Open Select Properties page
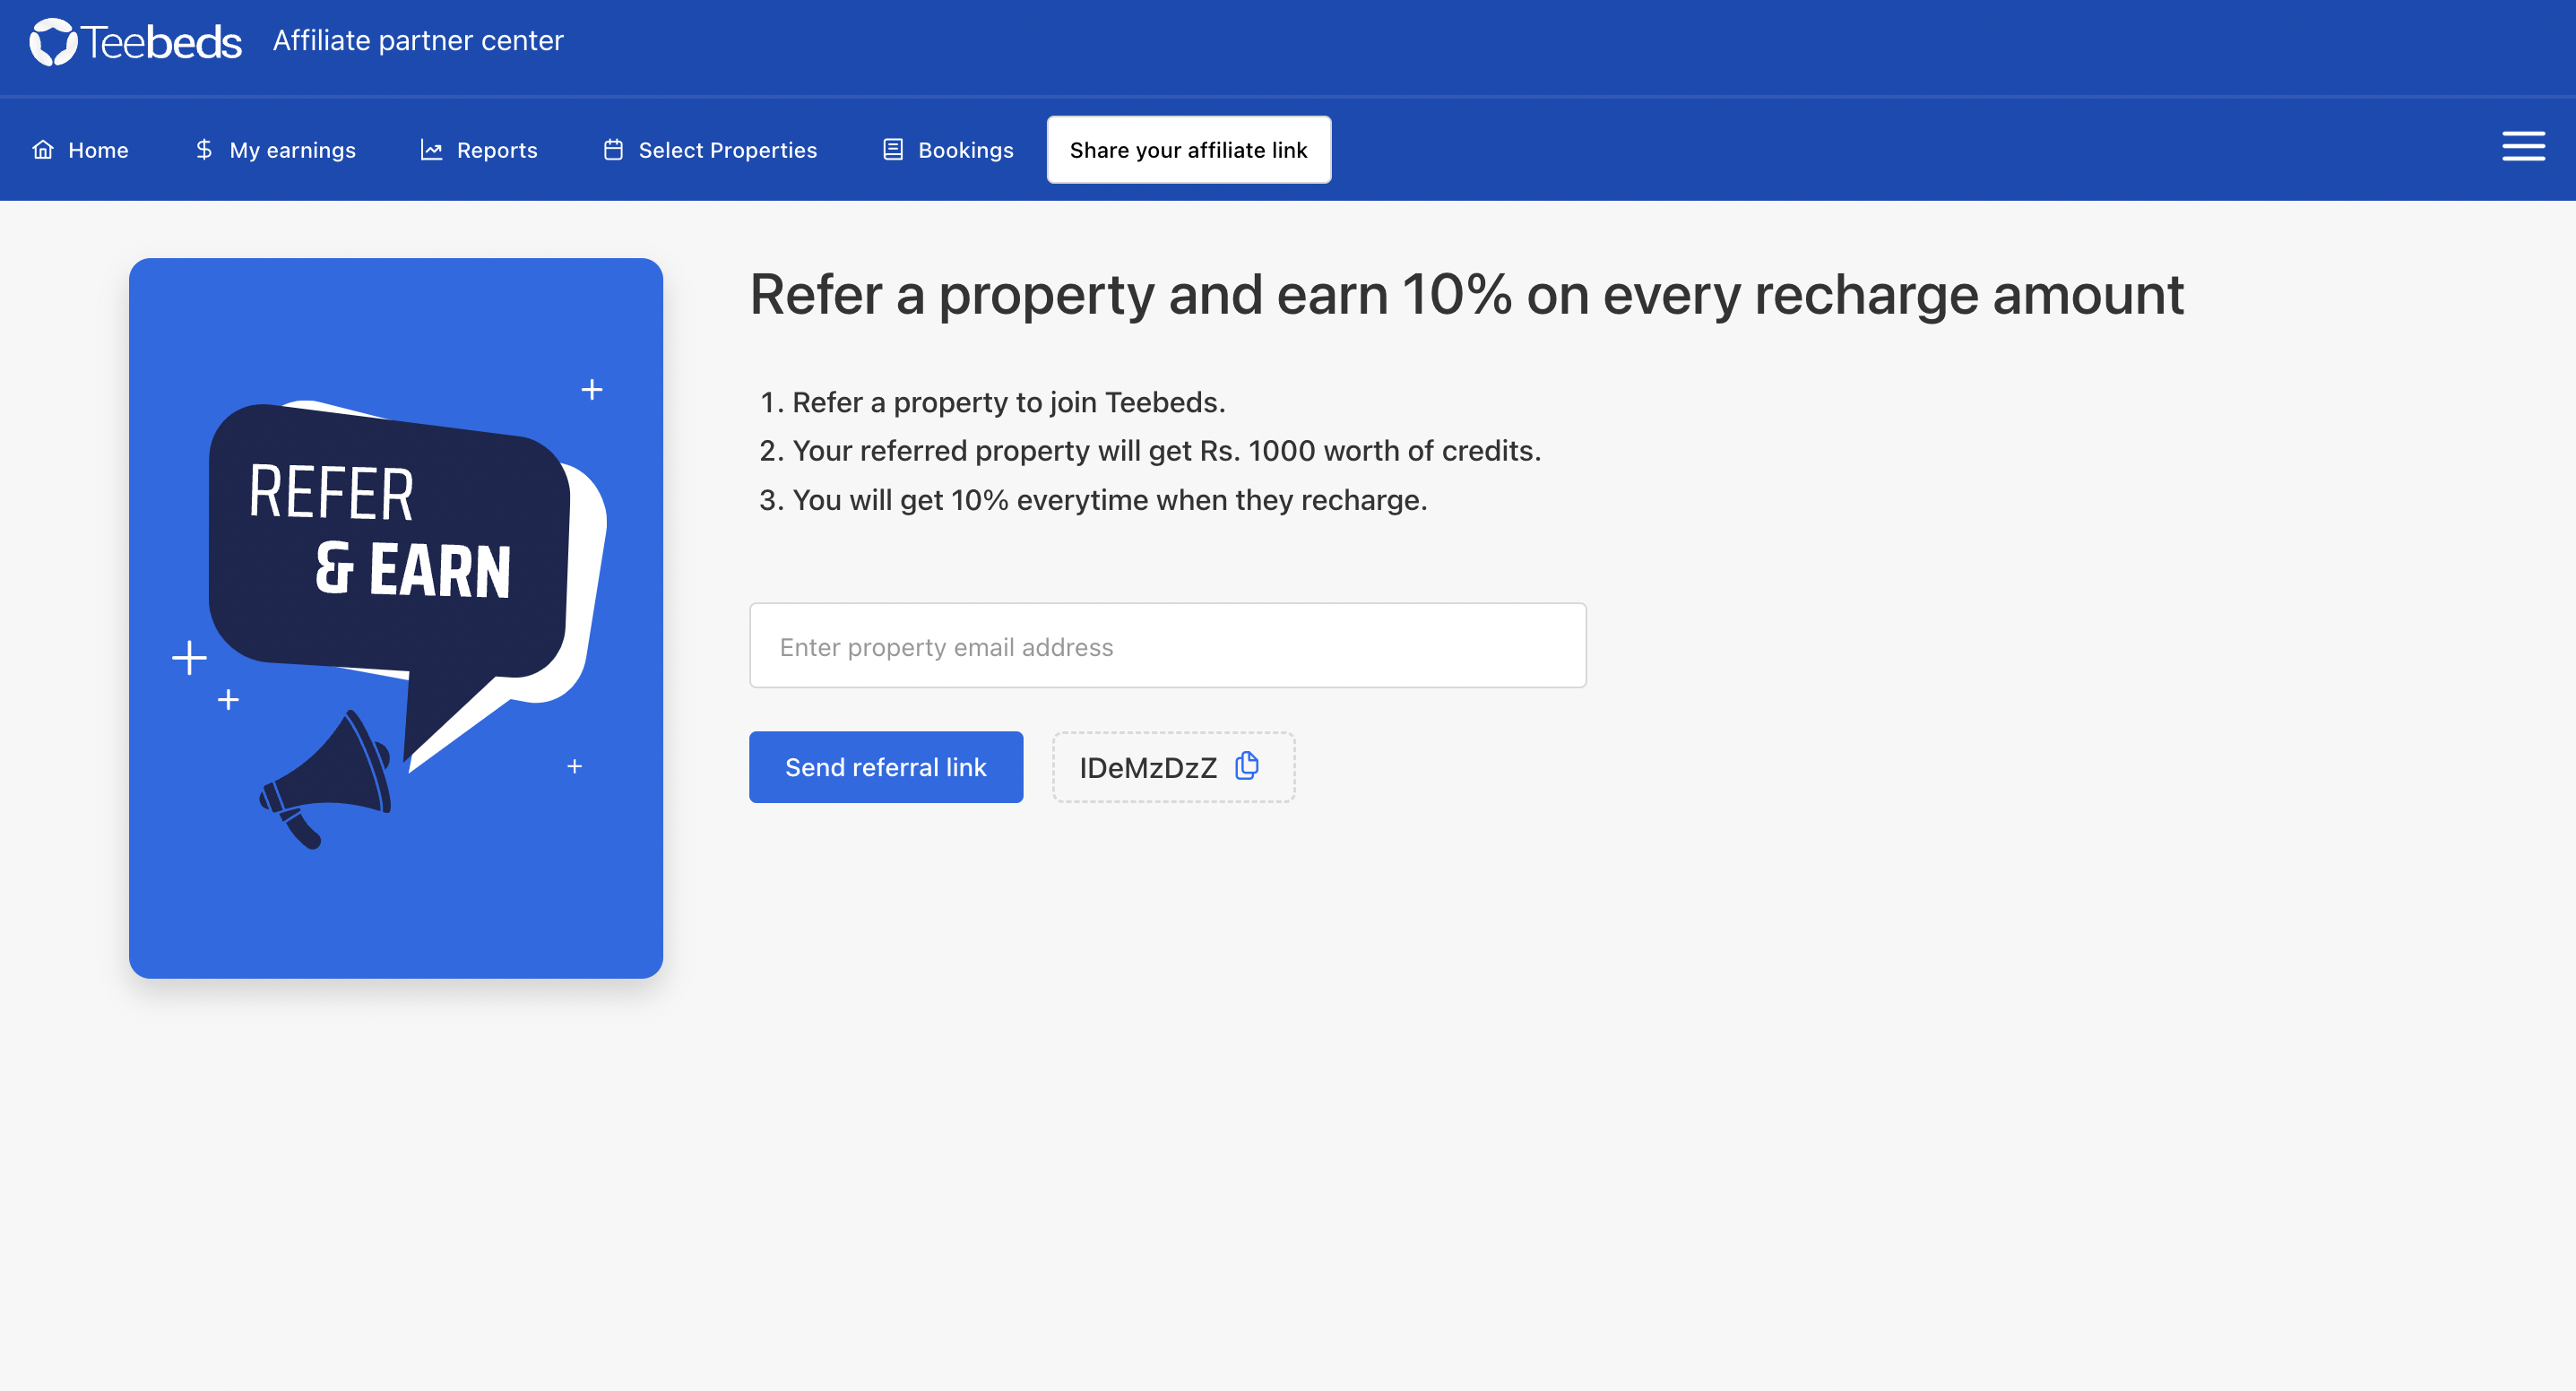Screen dimensions: 2576x1391 click(710, 150)
